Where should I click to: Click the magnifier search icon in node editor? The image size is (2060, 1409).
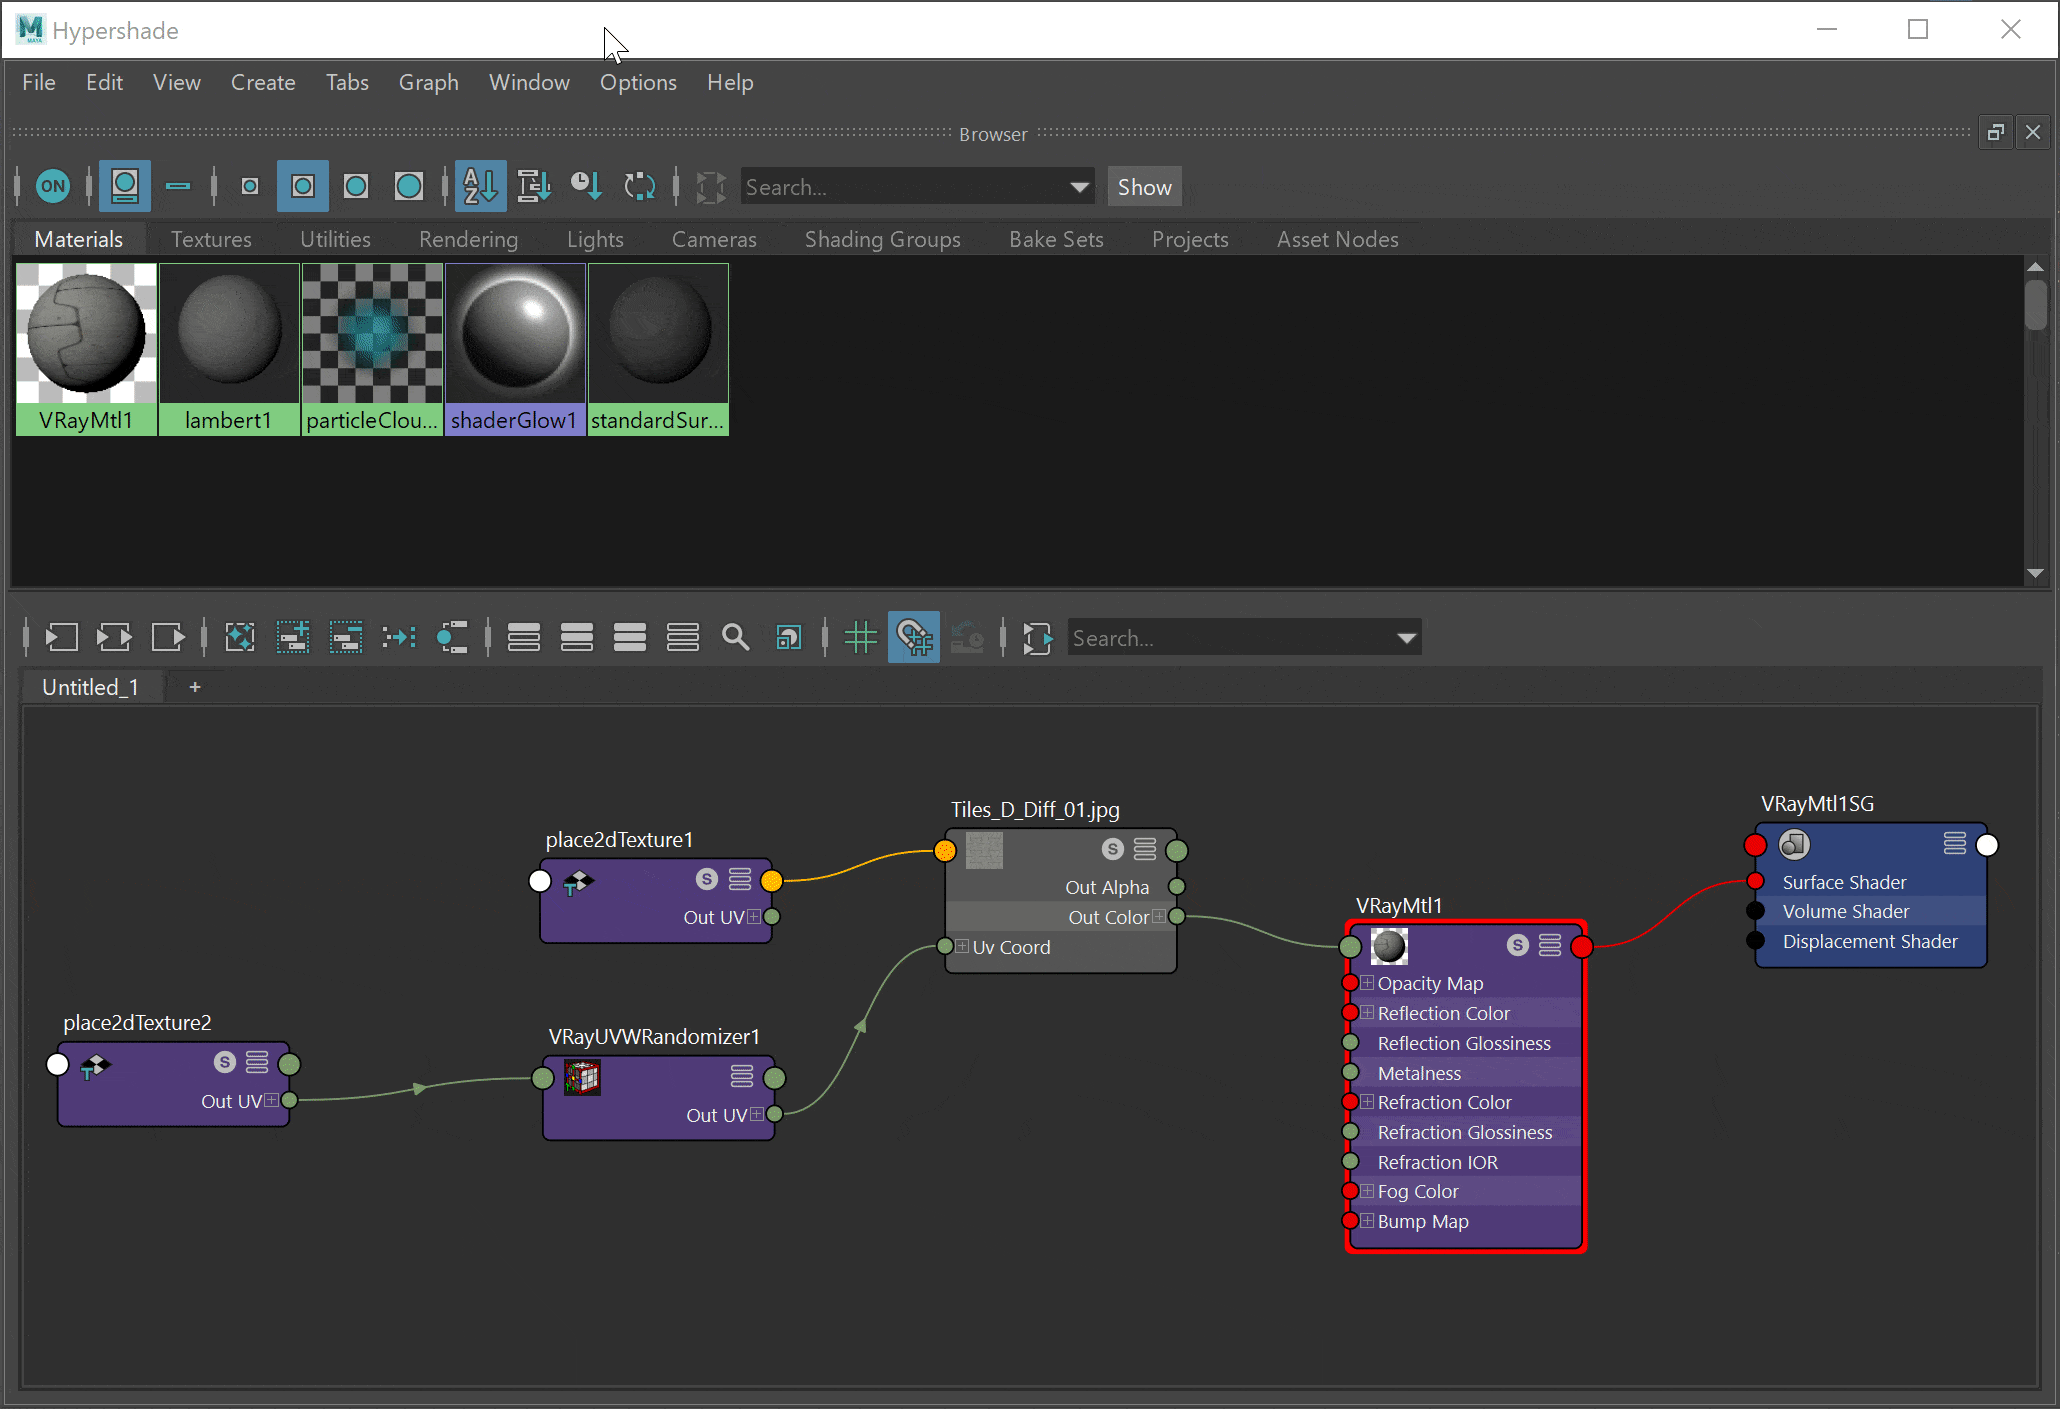click(736, 637)
